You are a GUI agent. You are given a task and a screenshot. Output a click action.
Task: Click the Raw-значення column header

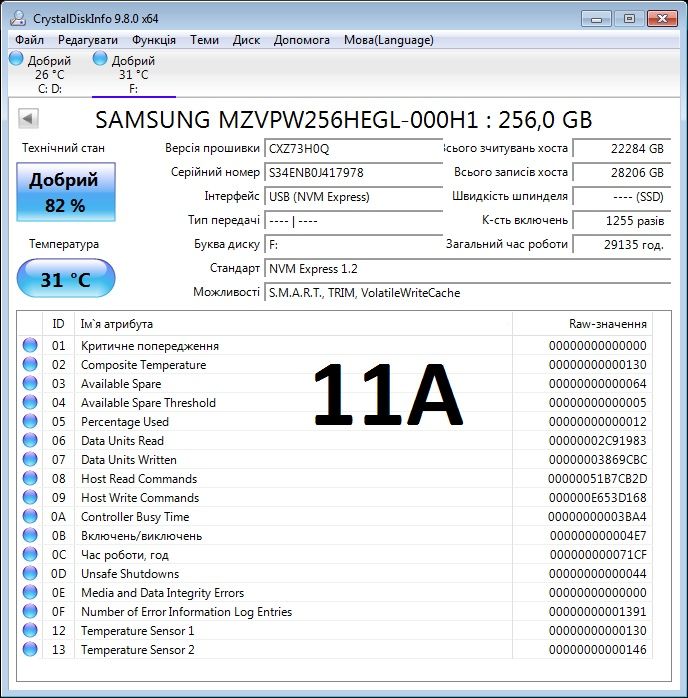pyautogui.click(x=582, y=324)
